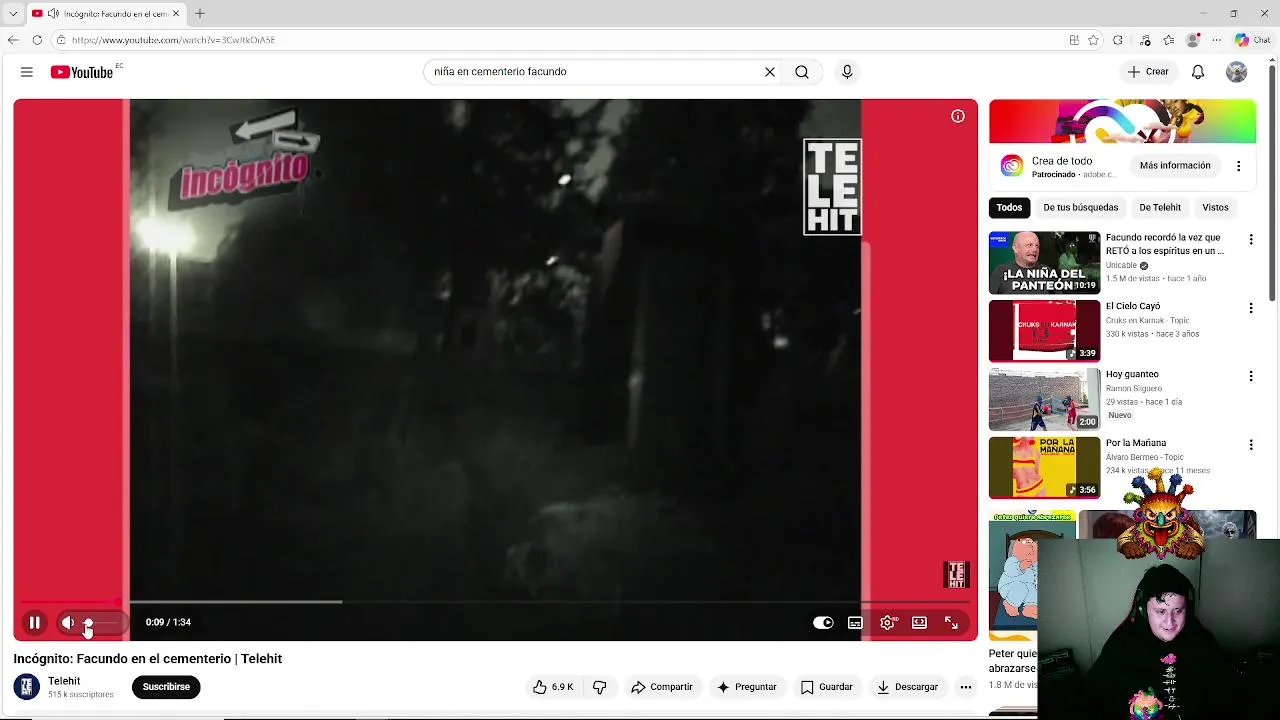
Task: Click the browser address bar URL
Action: (173, 40)
